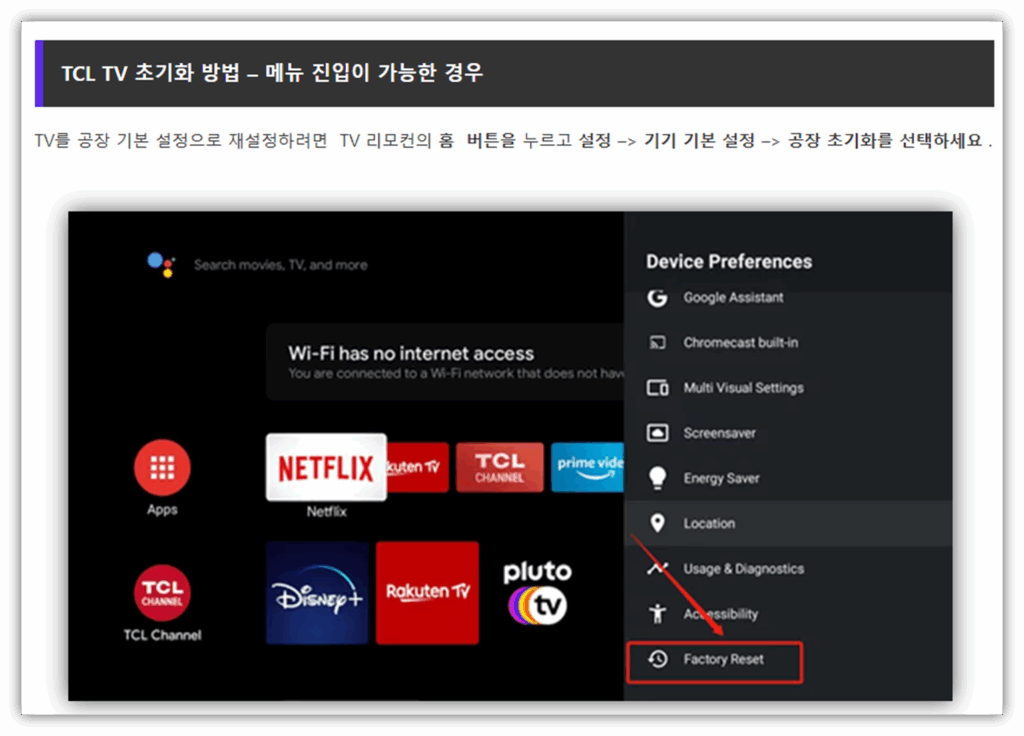Image resolution: width=1024 pixels, height=736 pixels.
Task: Click the Location pin icon
Action: pyautogui.click(x=657, y=523)
